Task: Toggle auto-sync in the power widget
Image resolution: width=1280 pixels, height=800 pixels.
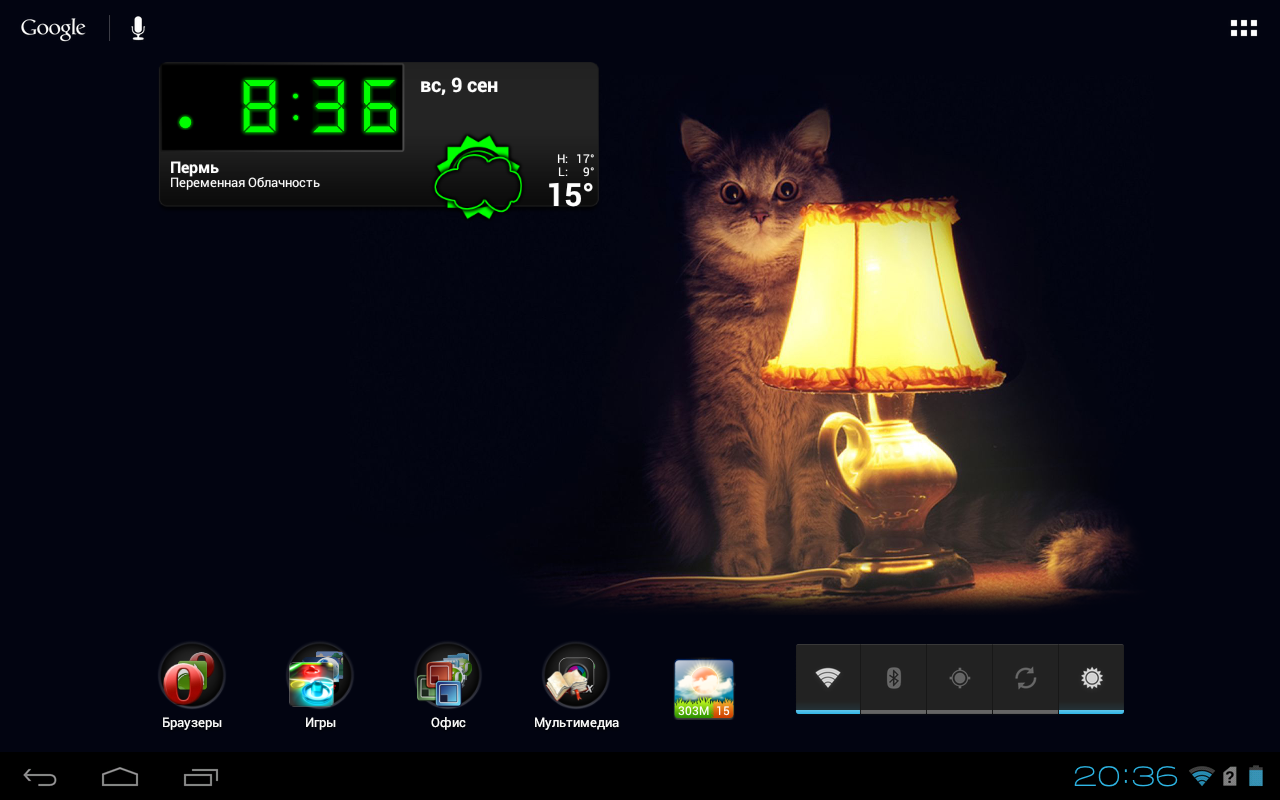Action: (x=1026, y=678)
